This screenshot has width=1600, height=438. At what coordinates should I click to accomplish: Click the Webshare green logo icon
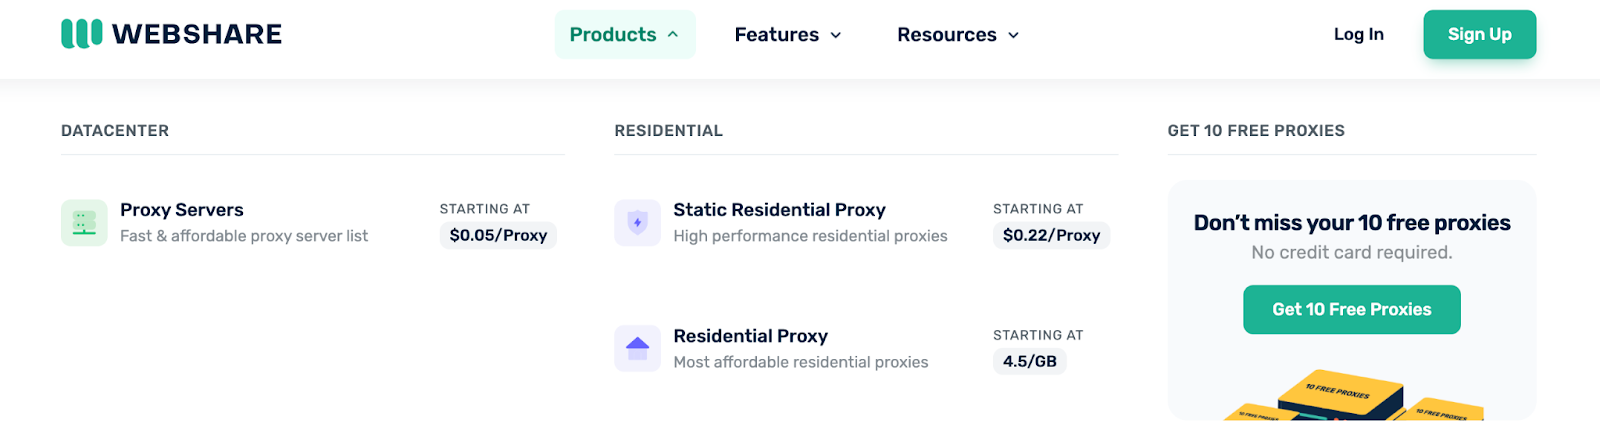pyautogui.click(x=81, y=34)
